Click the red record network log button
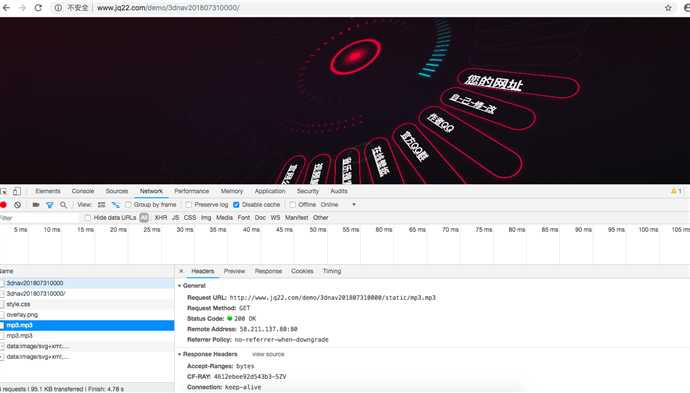690x393 pixels. (x=4, y=205)
